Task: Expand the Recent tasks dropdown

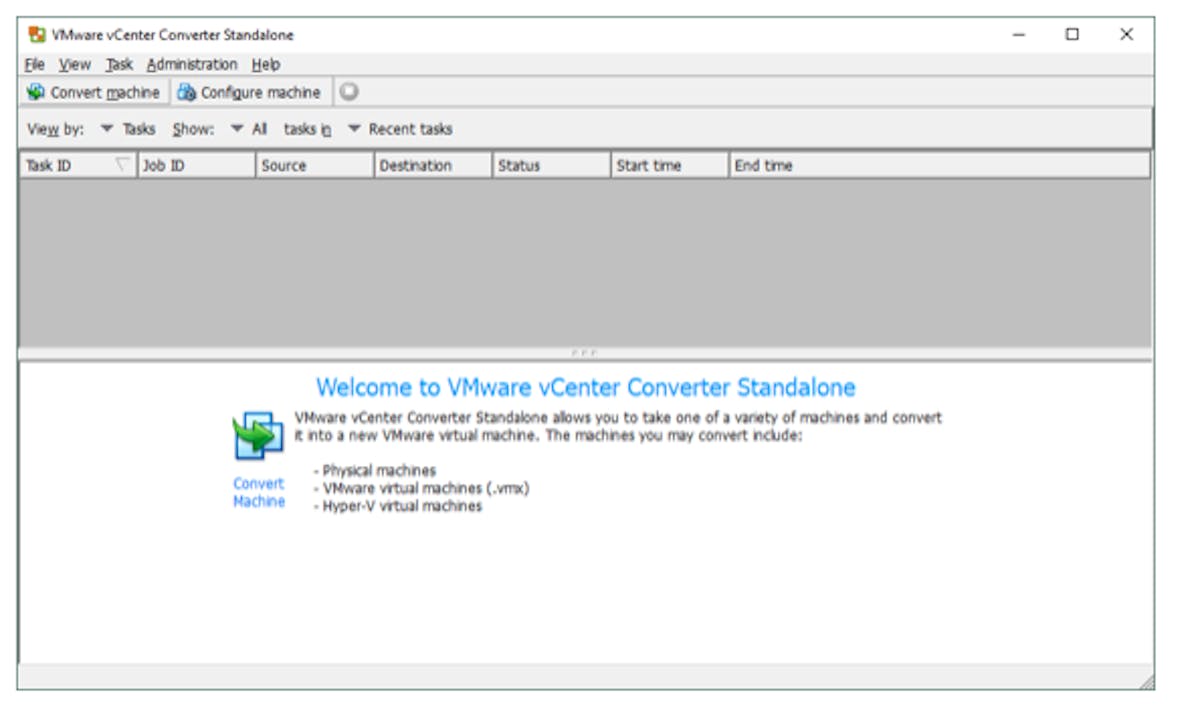Action: (400, 129)
